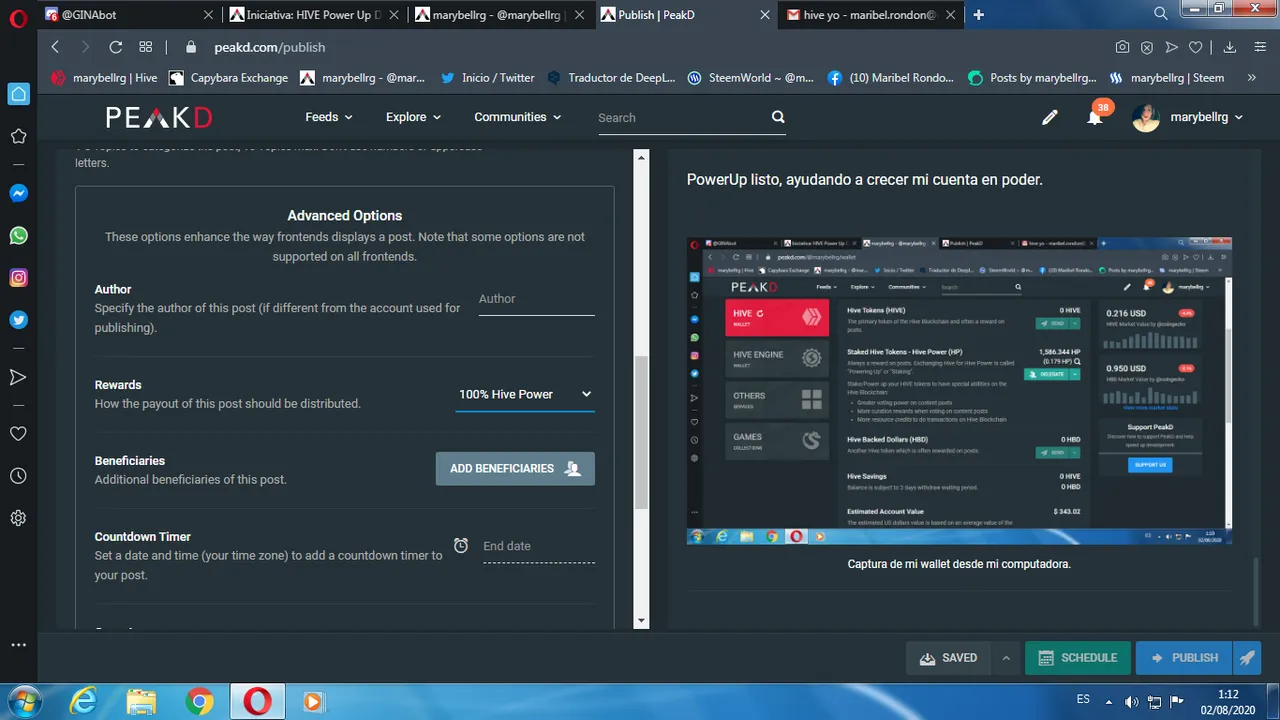Click the editor scrollbar down arrow
The image size is (1280, 720).
pos(642,621)
